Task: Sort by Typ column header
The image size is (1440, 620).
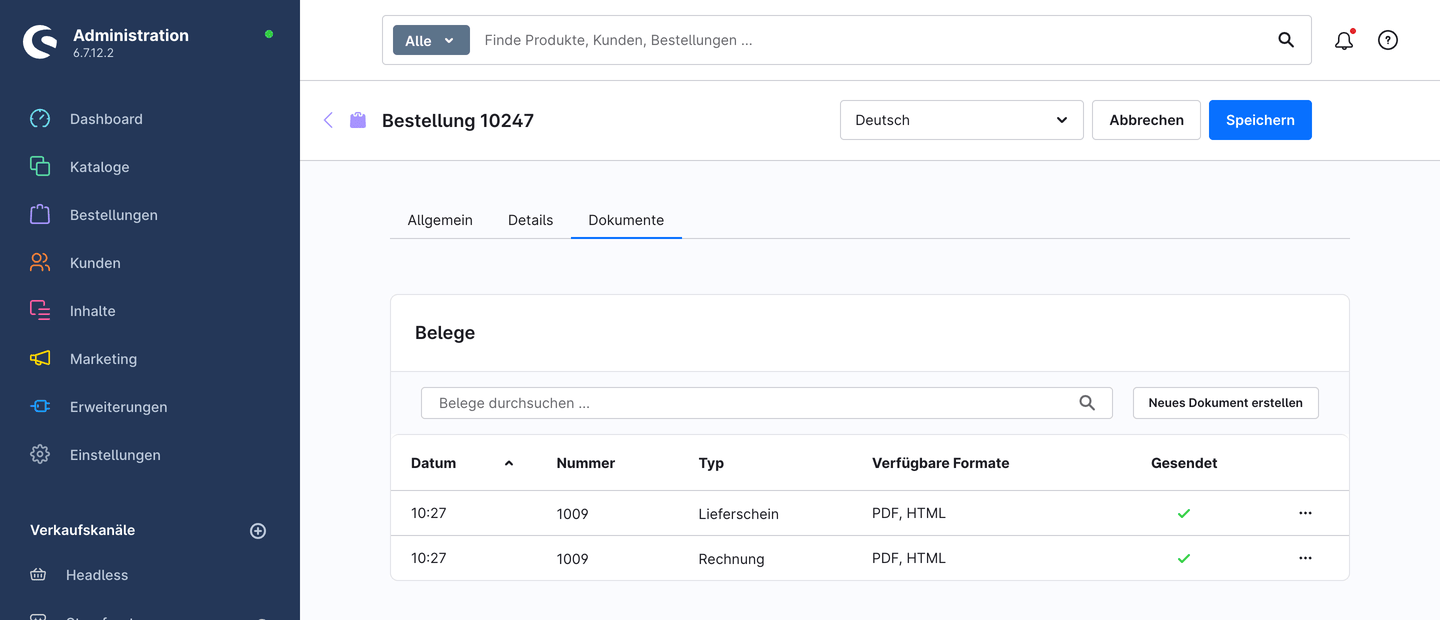Action: pyautogui.click(x=711, y=463)
